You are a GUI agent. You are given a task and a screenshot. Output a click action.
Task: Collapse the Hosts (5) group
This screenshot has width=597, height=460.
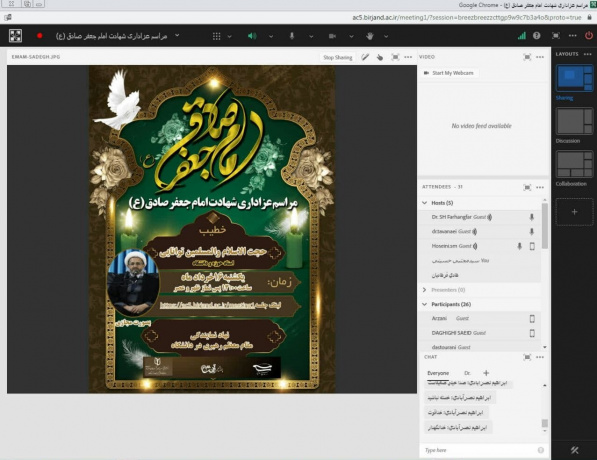click(425, 203)
